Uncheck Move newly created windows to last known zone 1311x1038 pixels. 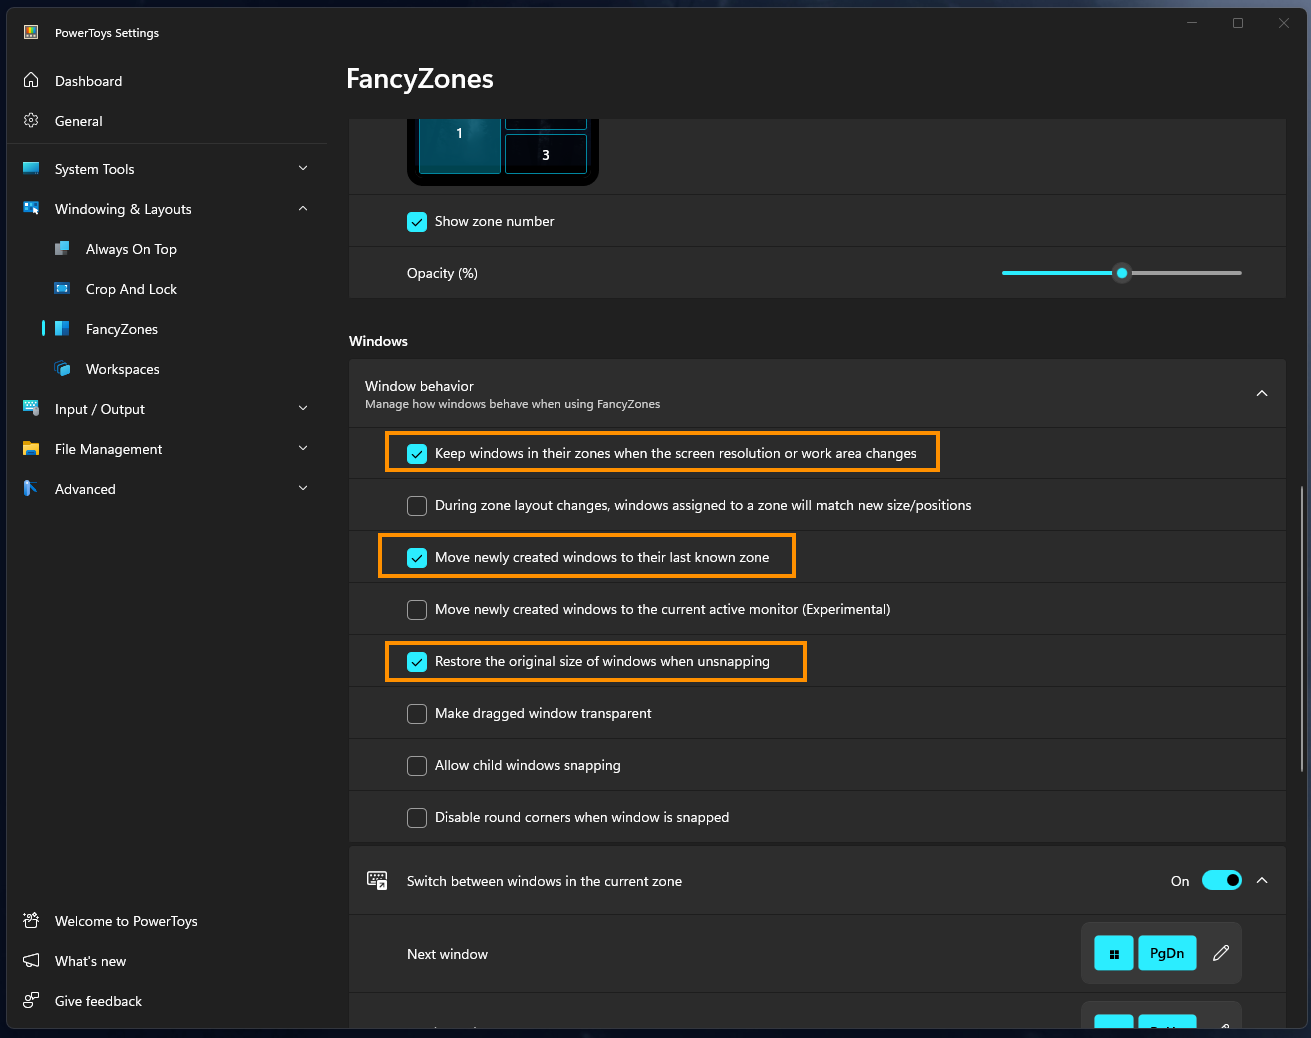tap(417, 557)
